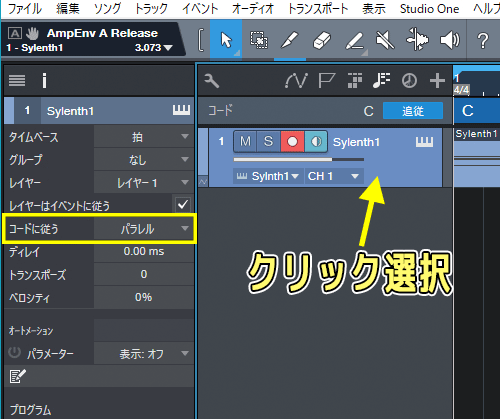Uncheck レイヤーはイベントに従う checkbox
The height and width of the screenshot is (419, 500).
(x=183, y=204)
